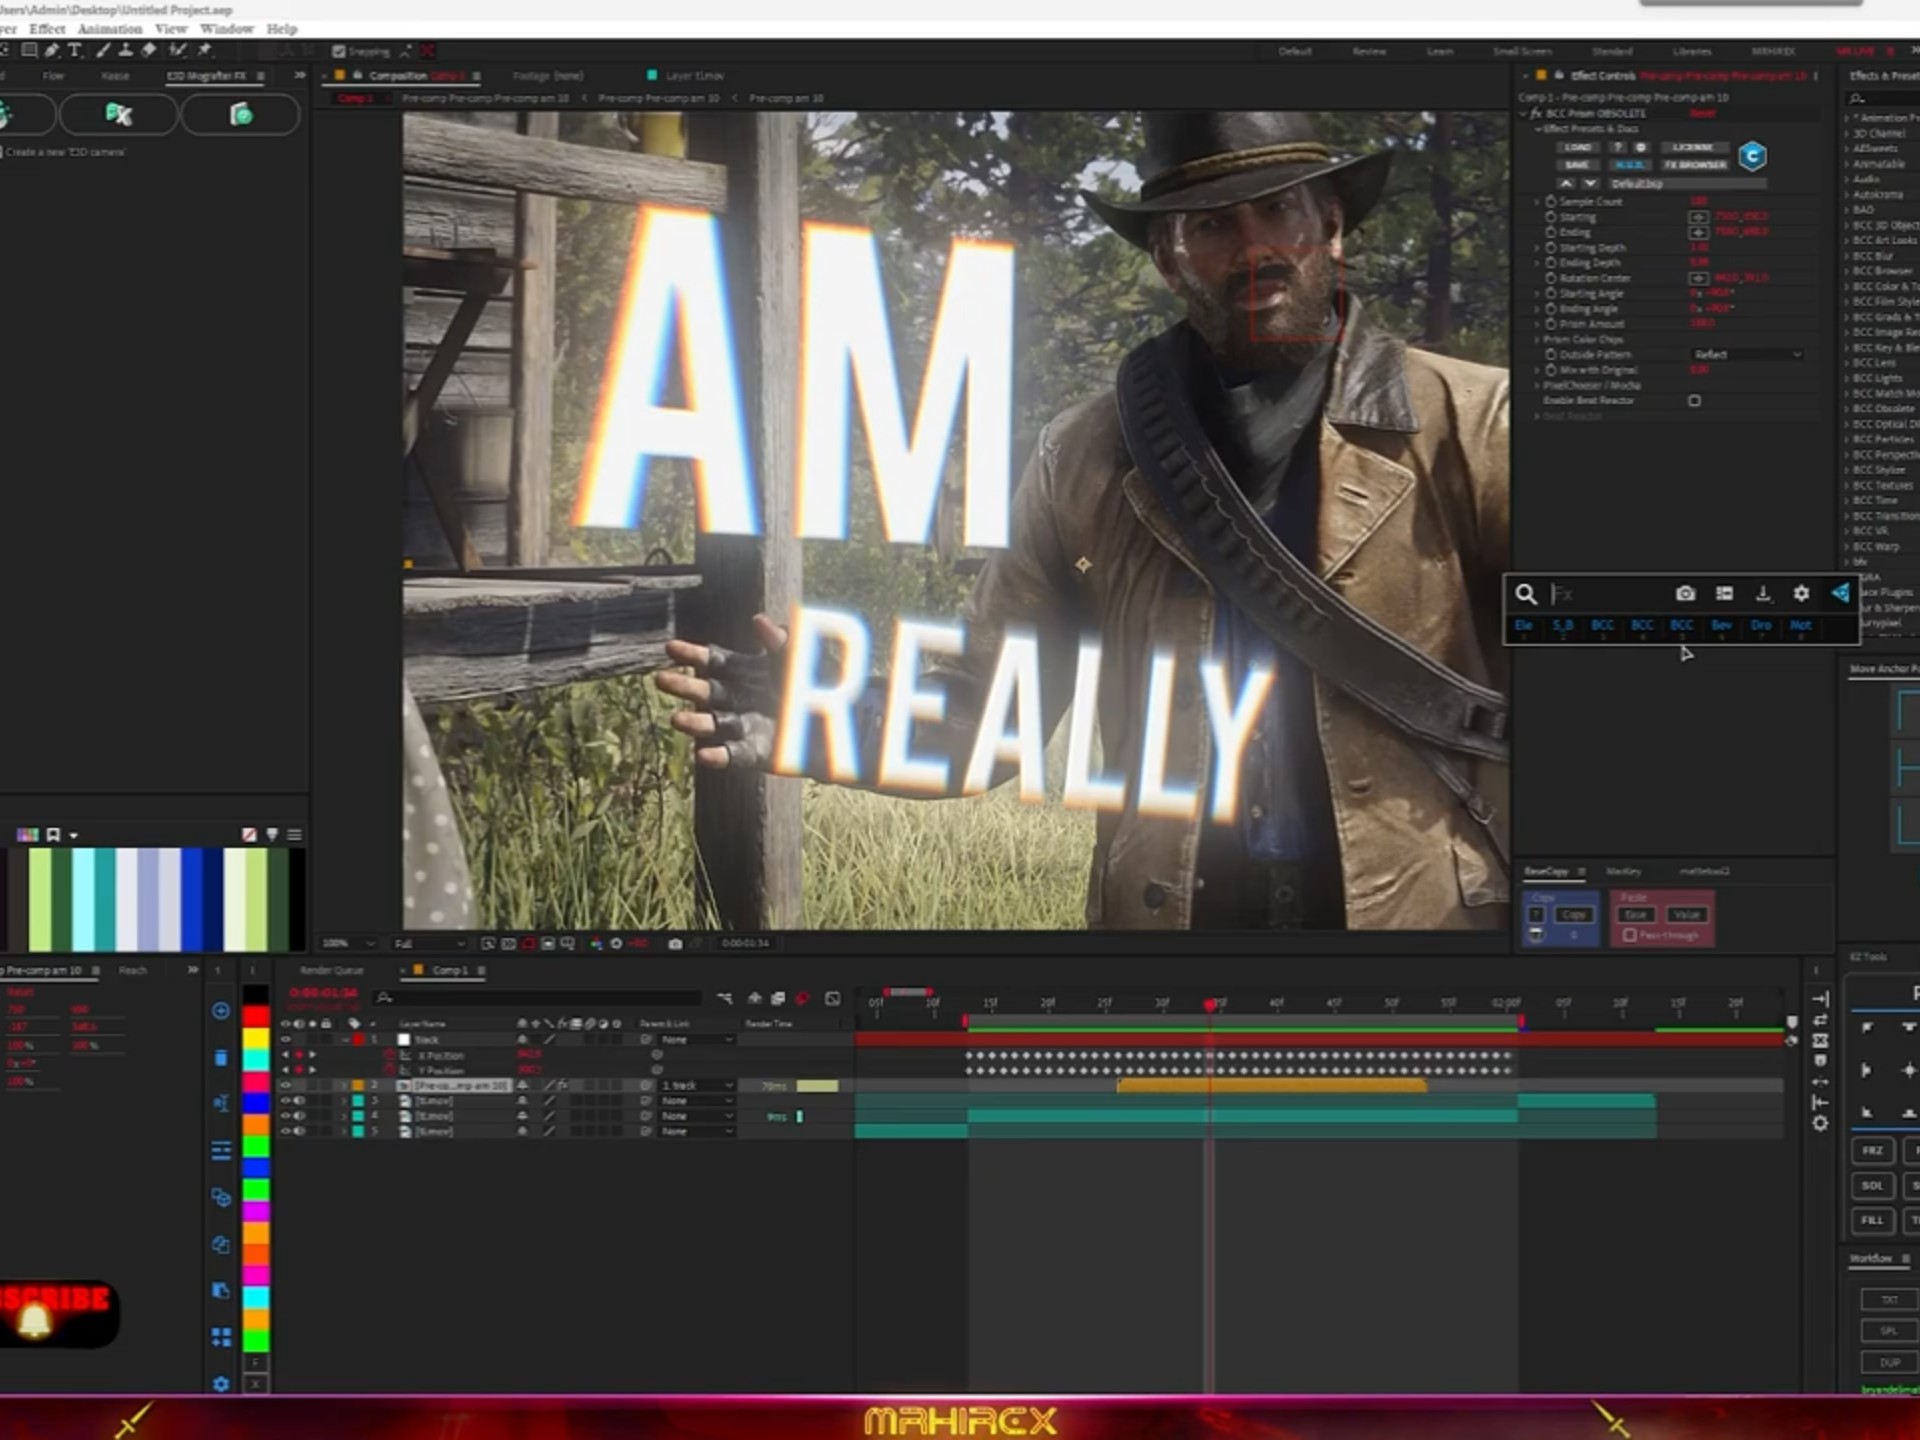Image resolution: width=1920 pixels, height=1440 pixels.
Task: Open the Outside Pattern Reflect dropdown
Action: click(x=1746, y=354)
